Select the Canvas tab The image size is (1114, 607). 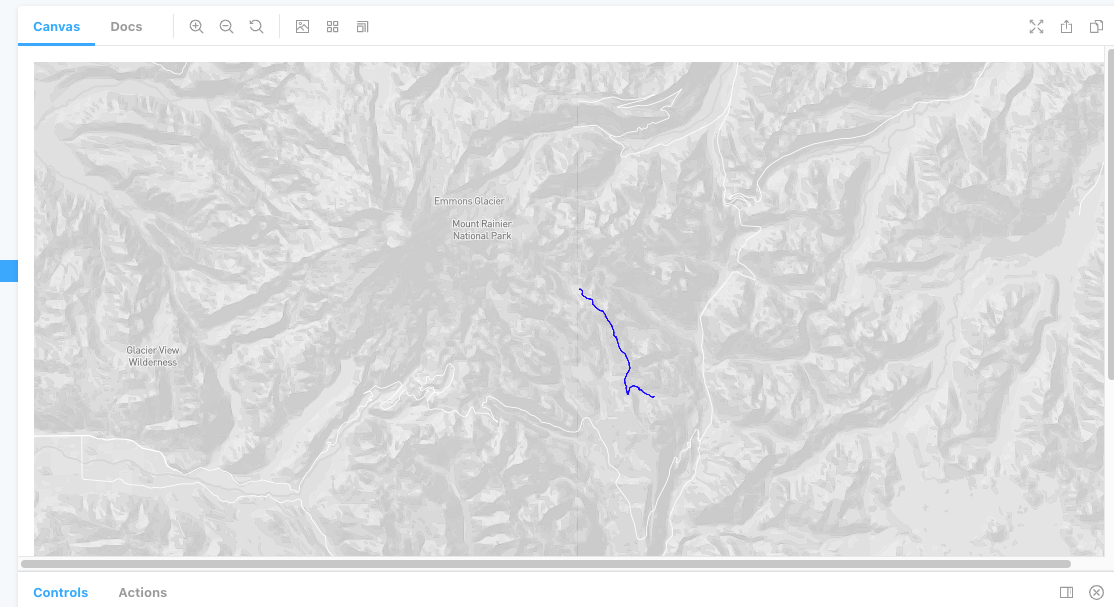[56, 27]
